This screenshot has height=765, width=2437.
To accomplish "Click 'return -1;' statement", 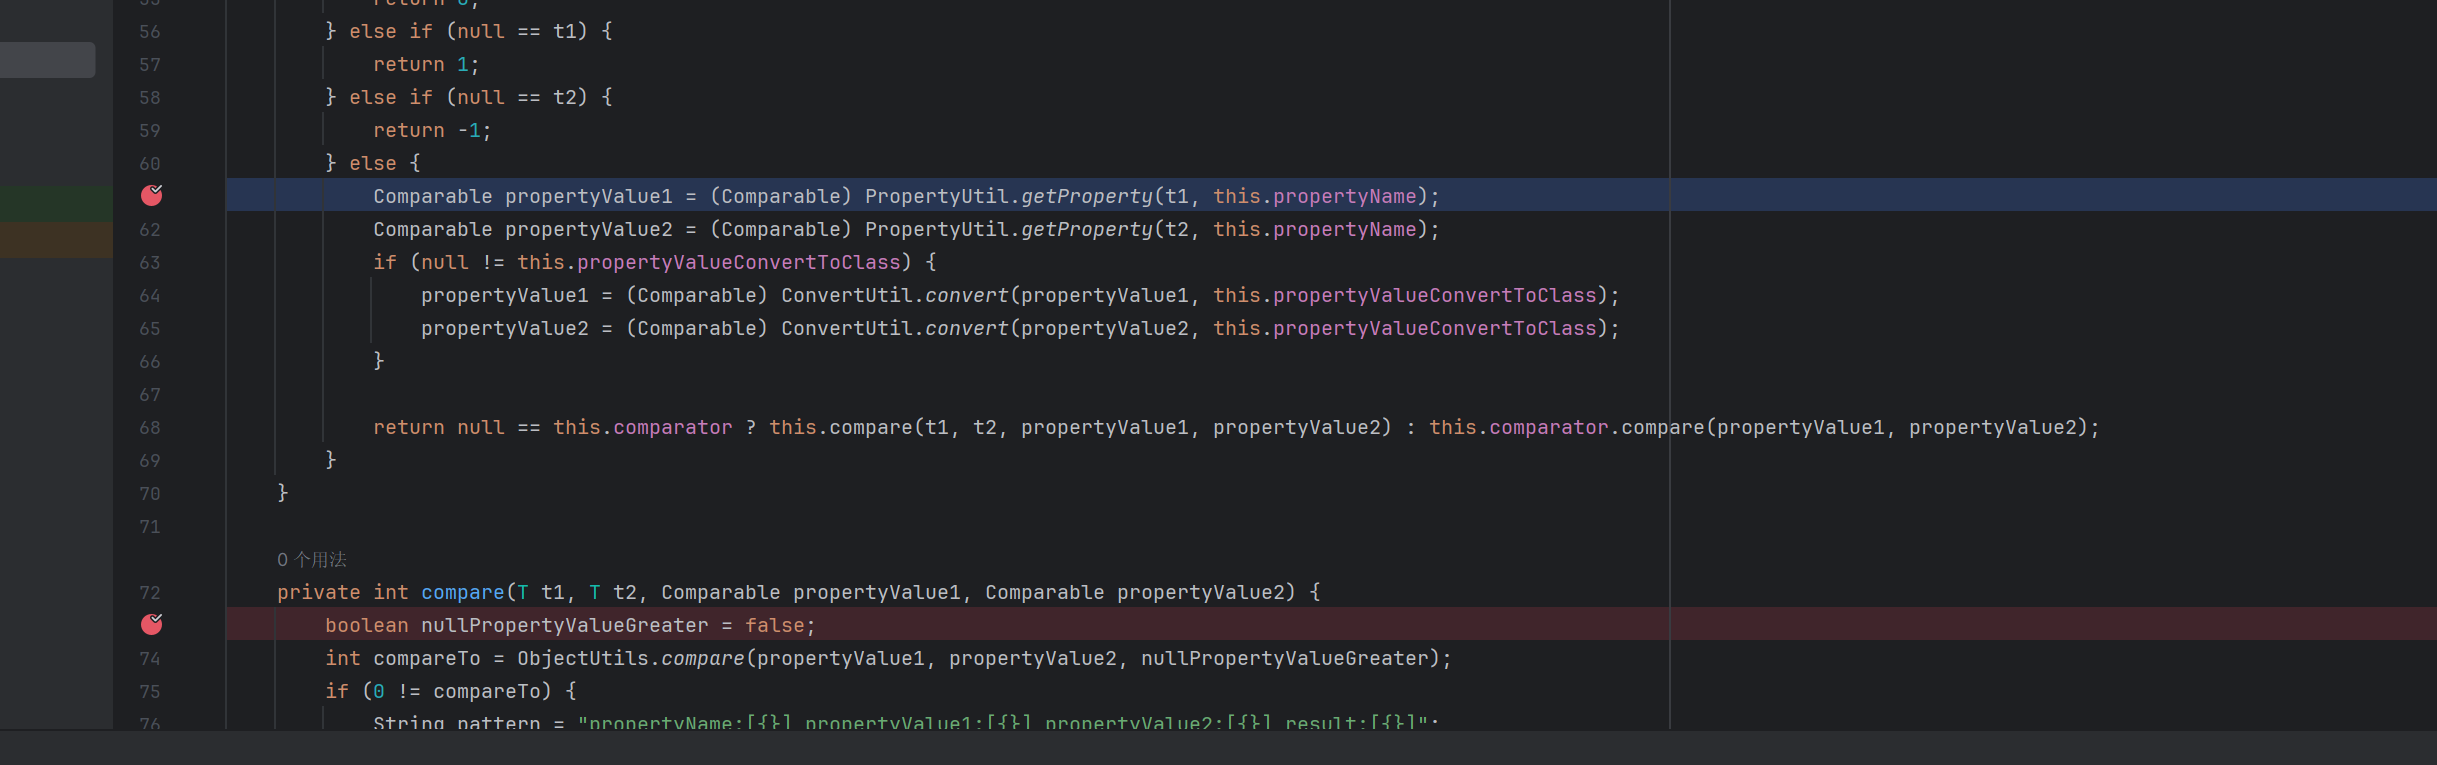I will coord(432,130).
